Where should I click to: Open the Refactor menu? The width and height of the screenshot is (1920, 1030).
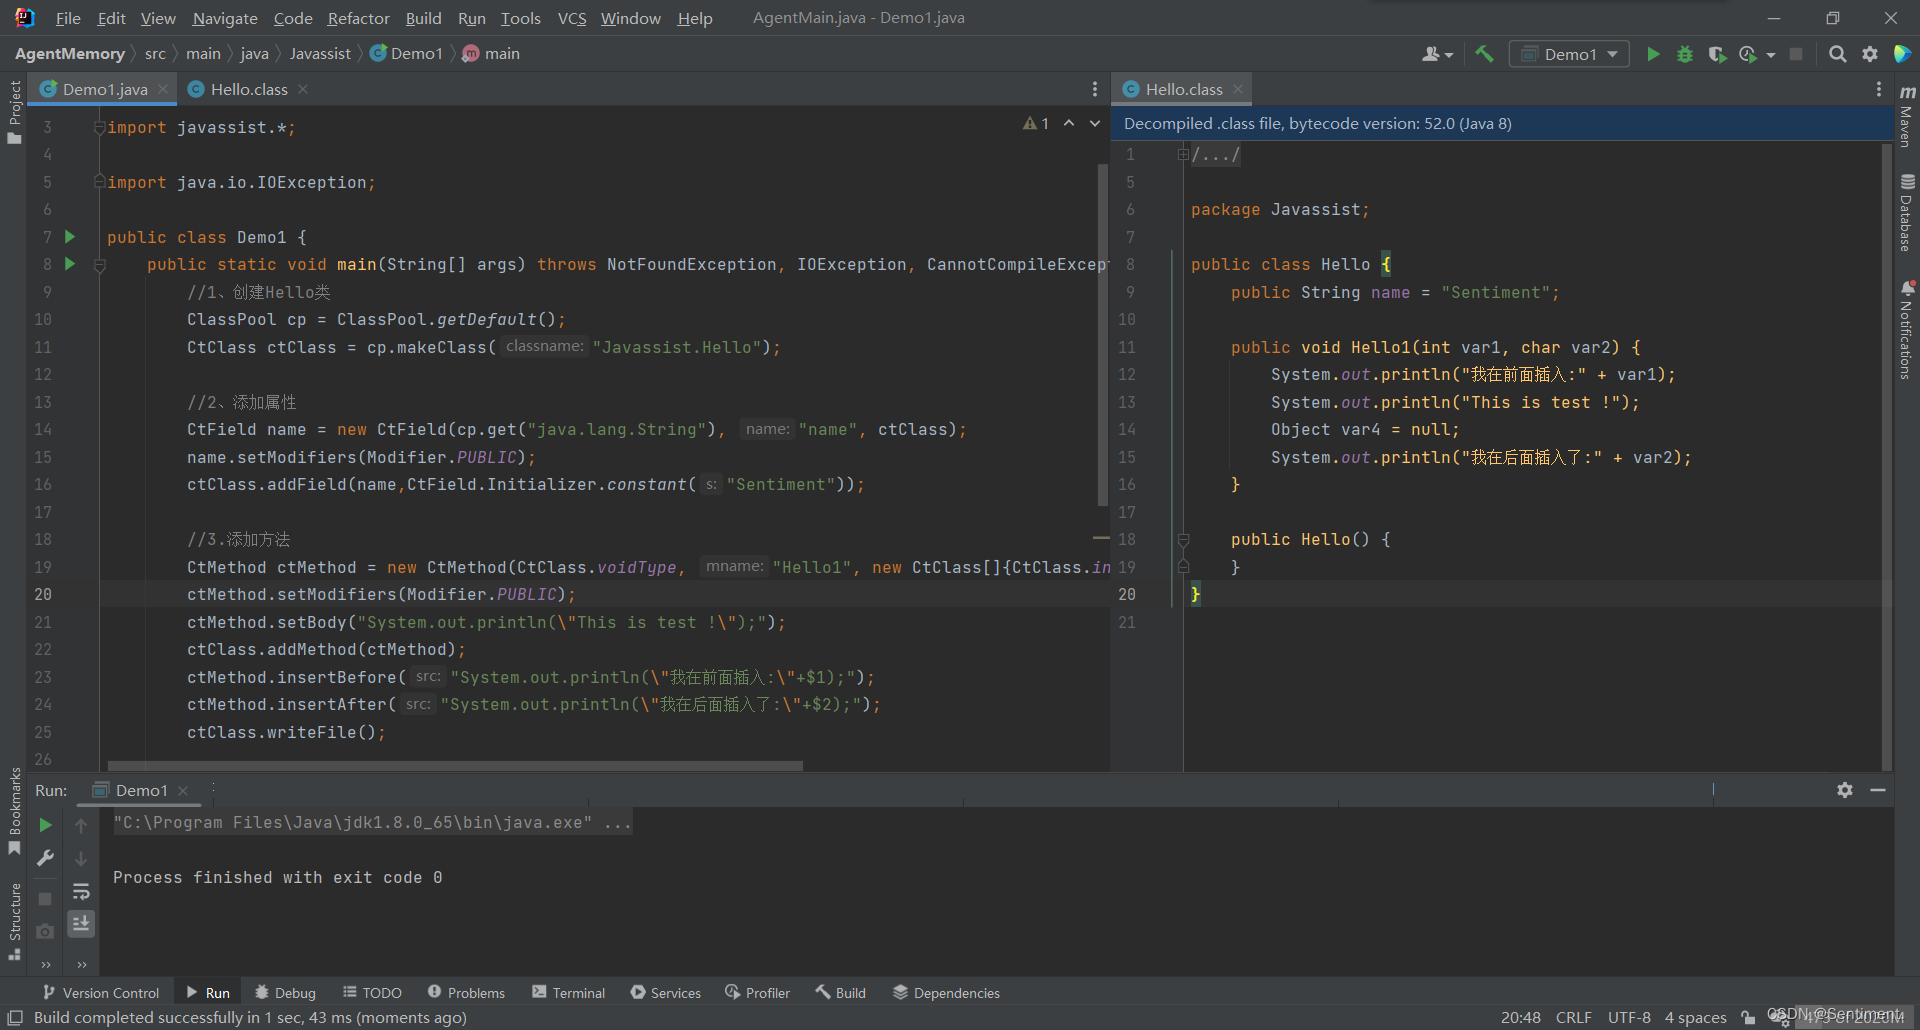click(x=358, y=18)
